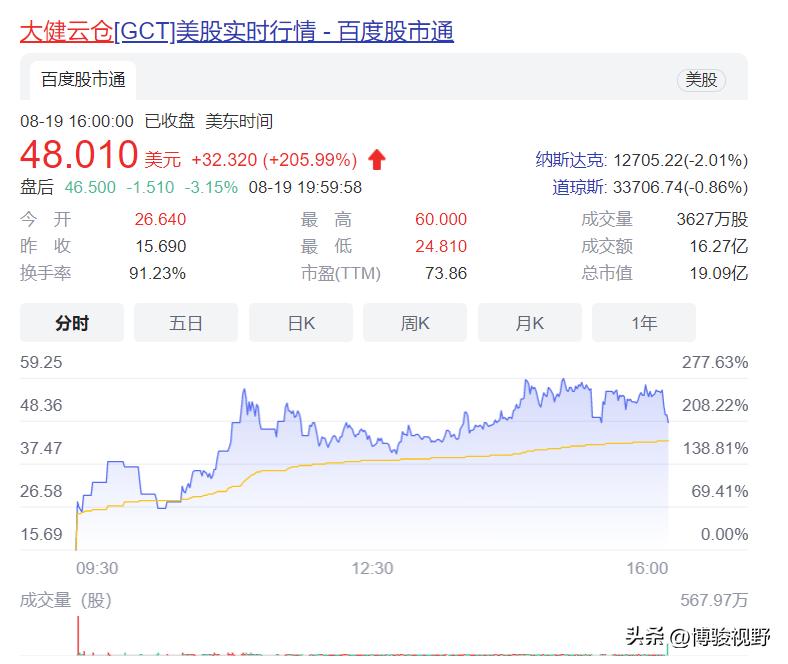Open the 纳斯达克 index link
The width and height of the screenshot is (788, 664).
coord(570,160)
